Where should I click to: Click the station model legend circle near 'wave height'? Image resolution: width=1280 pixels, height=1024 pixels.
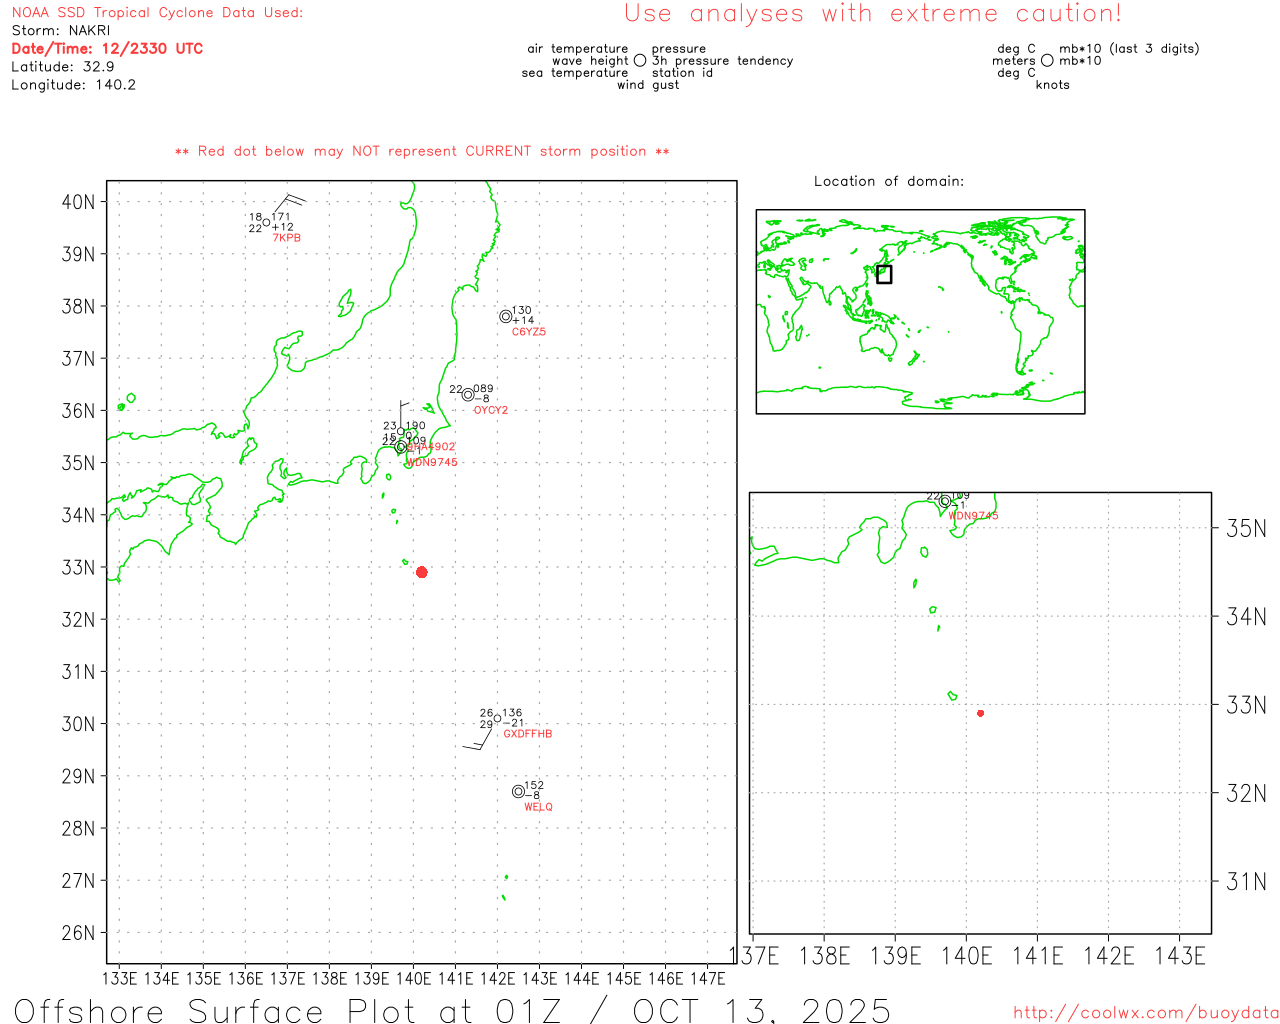pos(640,61)
